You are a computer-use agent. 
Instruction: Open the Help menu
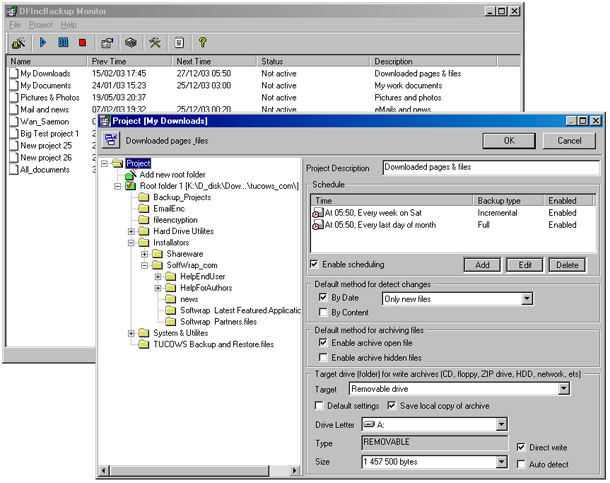click(68, 25)
